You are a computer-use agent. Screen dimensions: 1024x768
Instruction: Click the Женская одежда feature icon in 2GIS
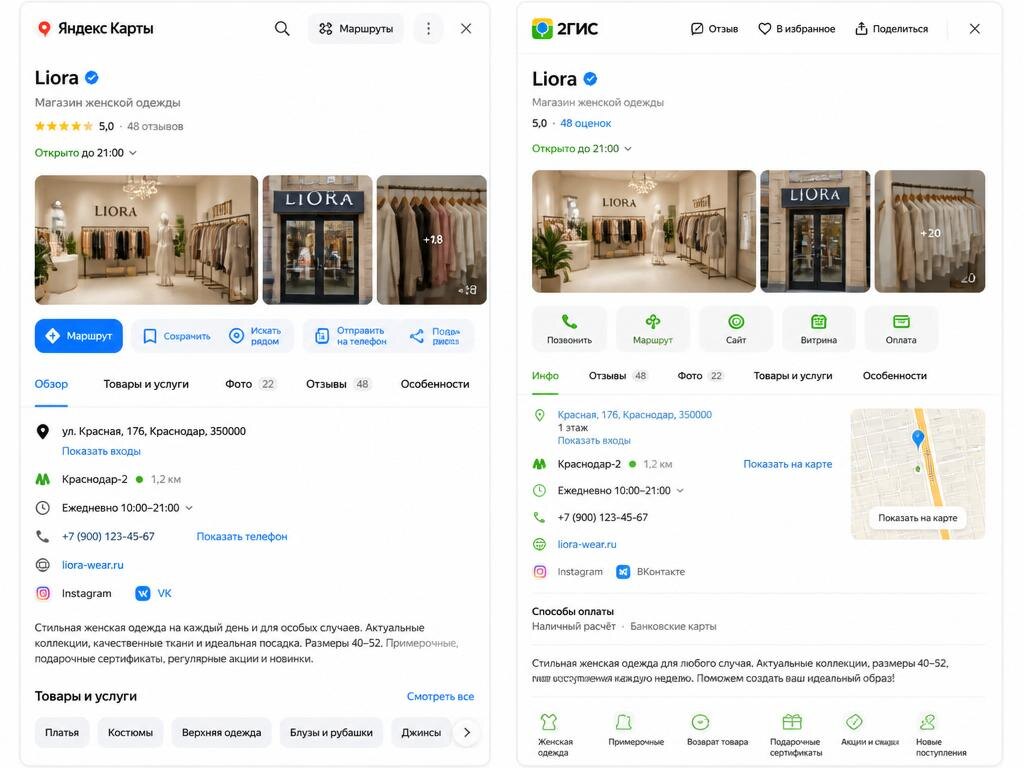coord(549,722)
